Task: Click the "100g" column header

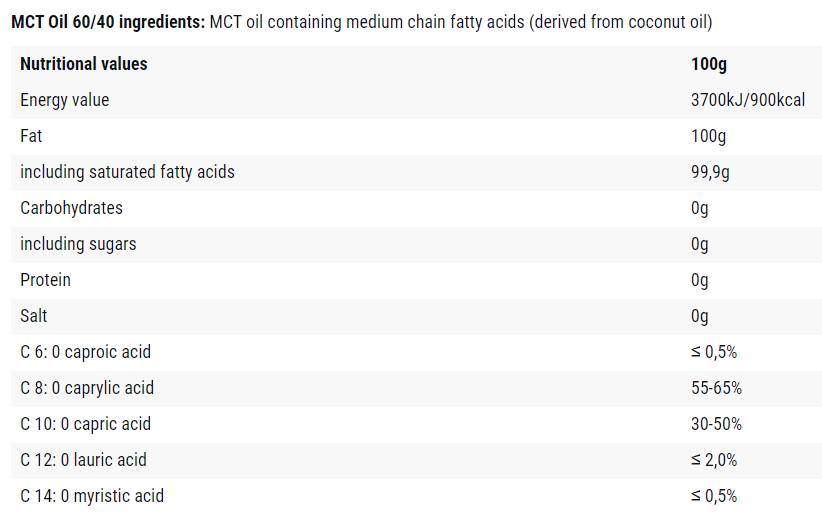Action: (708, 64)
